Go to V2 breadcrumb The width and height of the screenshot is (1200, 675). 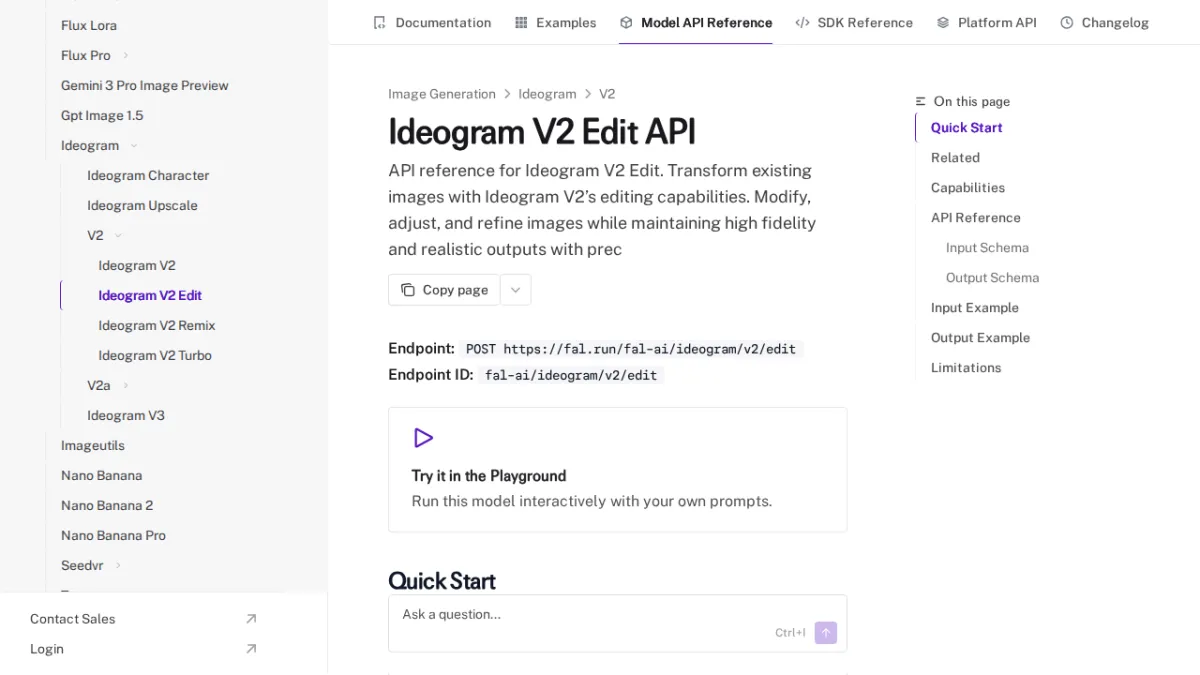tap(607, 94)
